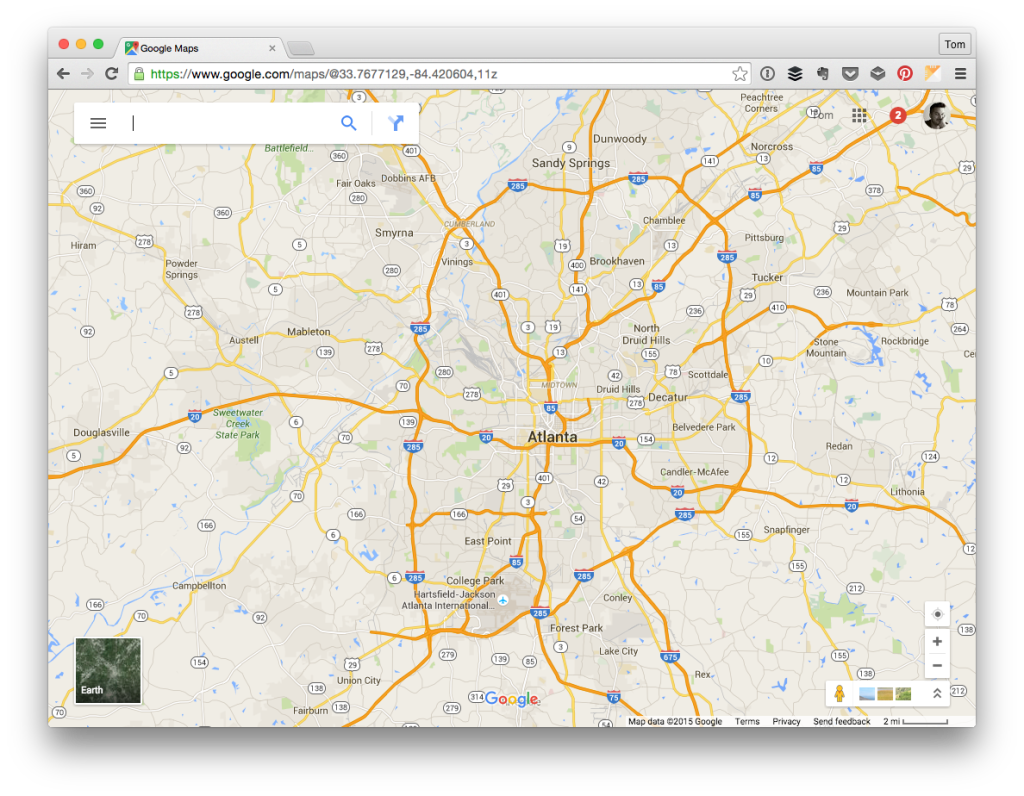Pin the page using the Pinterest icon
The image size is (1024, 796).
click(x=905, y=73)
